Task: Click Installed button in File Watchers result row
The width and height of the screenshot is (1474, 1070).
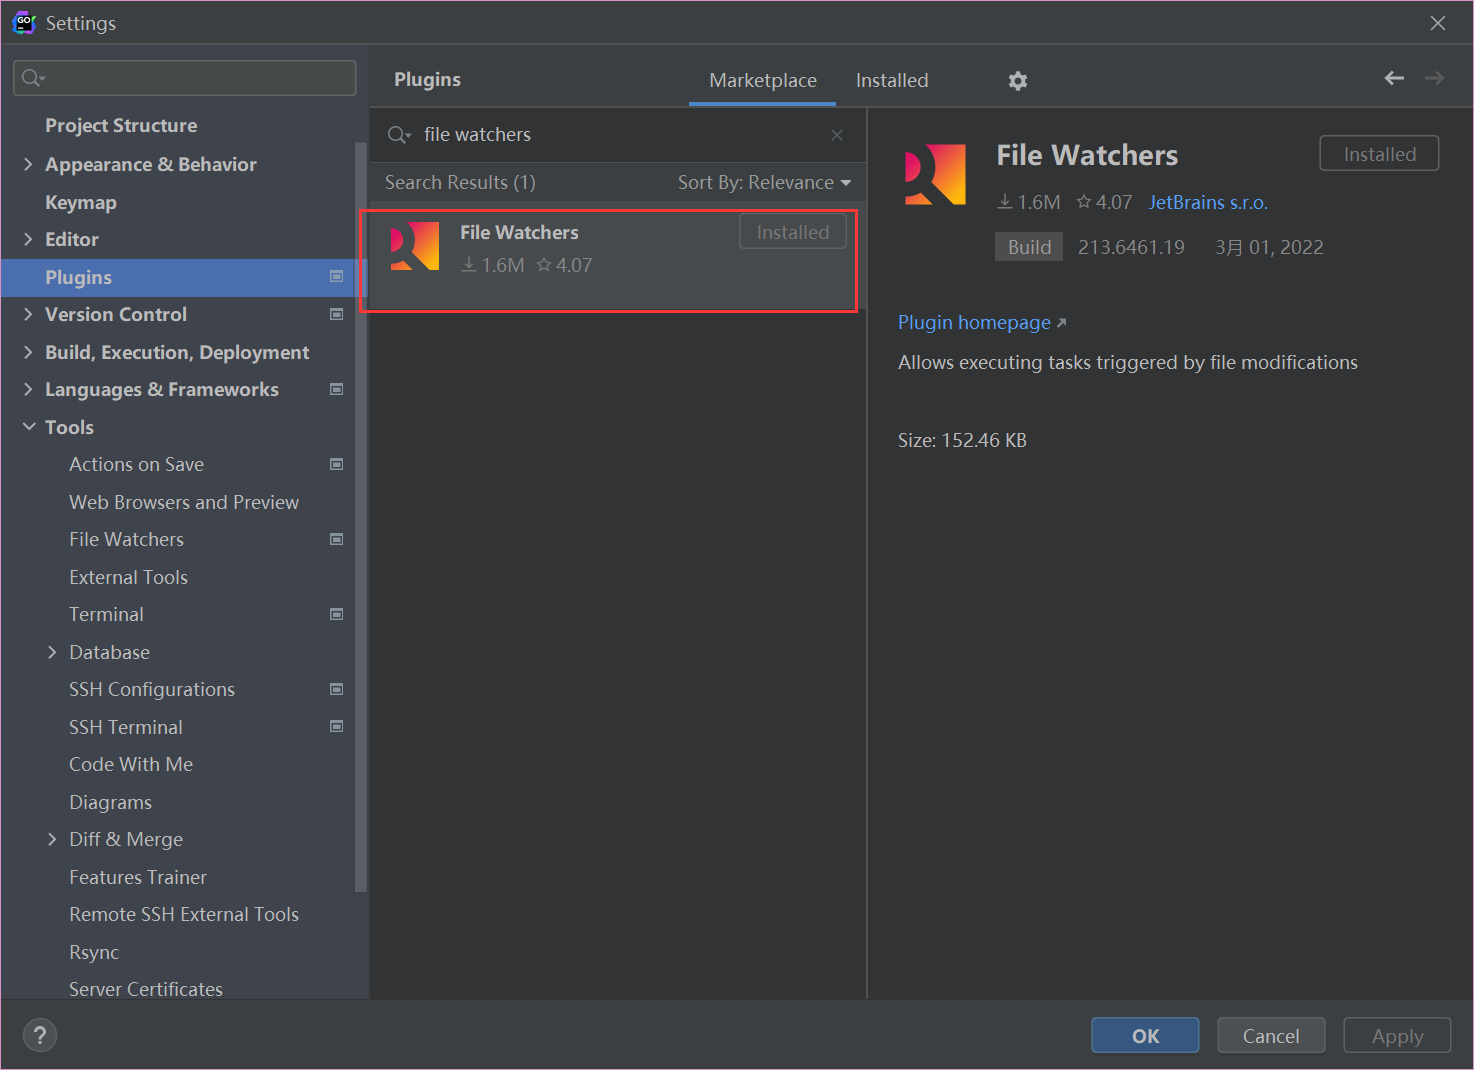Action: coord(793,232)
